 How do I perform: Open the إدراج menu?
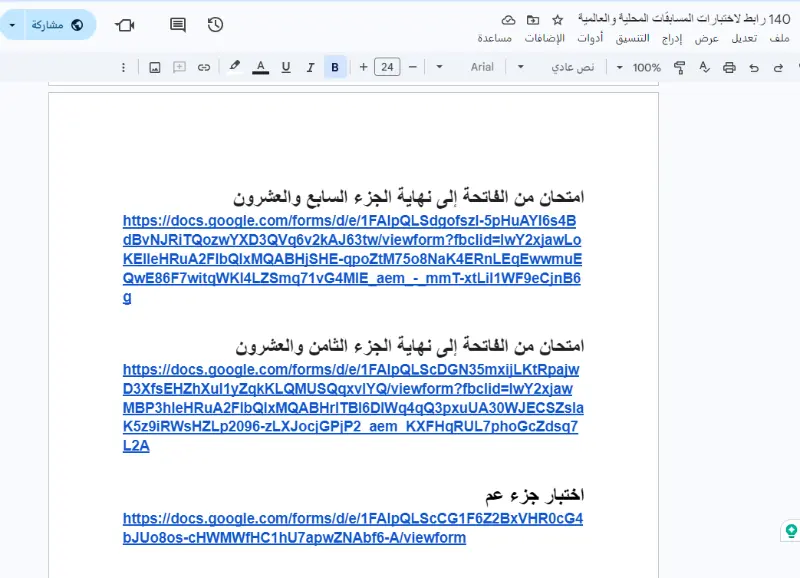671,38
